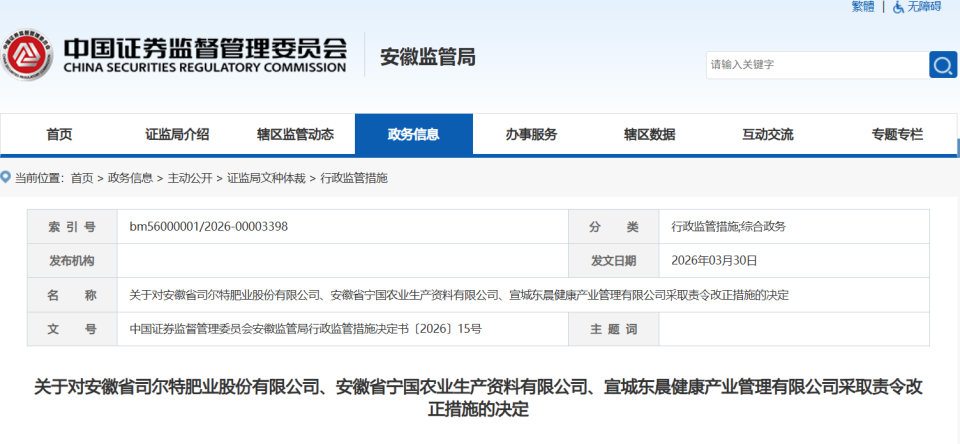Go to 政务信息 in the breadcrumb
Viewport: 960px width, 444px height.
point(130,178)
